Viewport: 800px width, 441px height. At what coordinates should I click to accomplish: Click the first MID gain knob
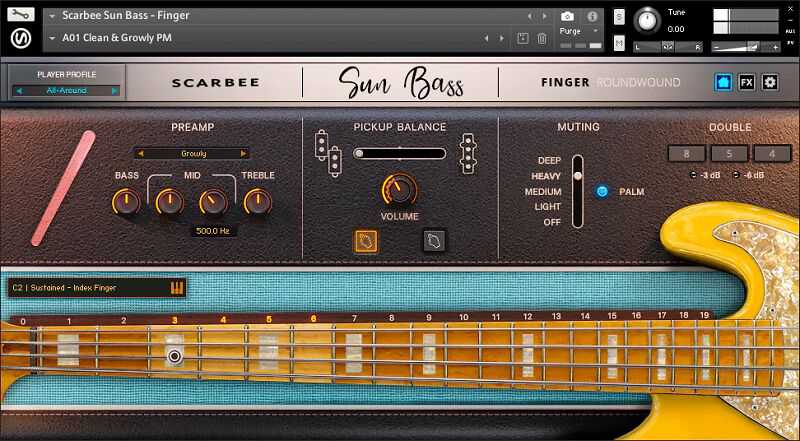170,202
